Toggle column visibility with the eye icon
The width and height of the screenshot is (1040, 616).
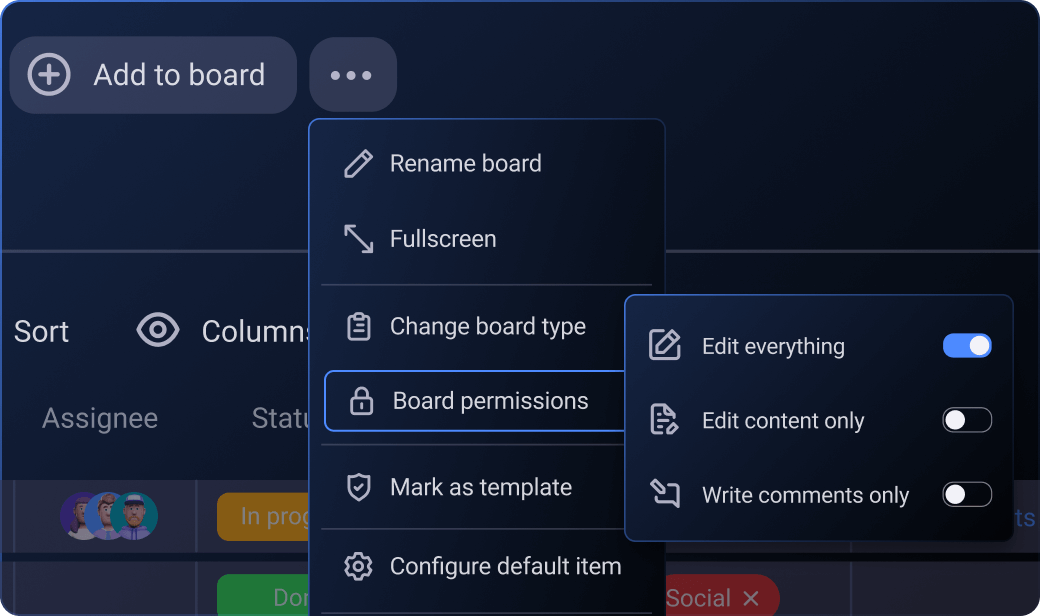click(x=158, y=330)
